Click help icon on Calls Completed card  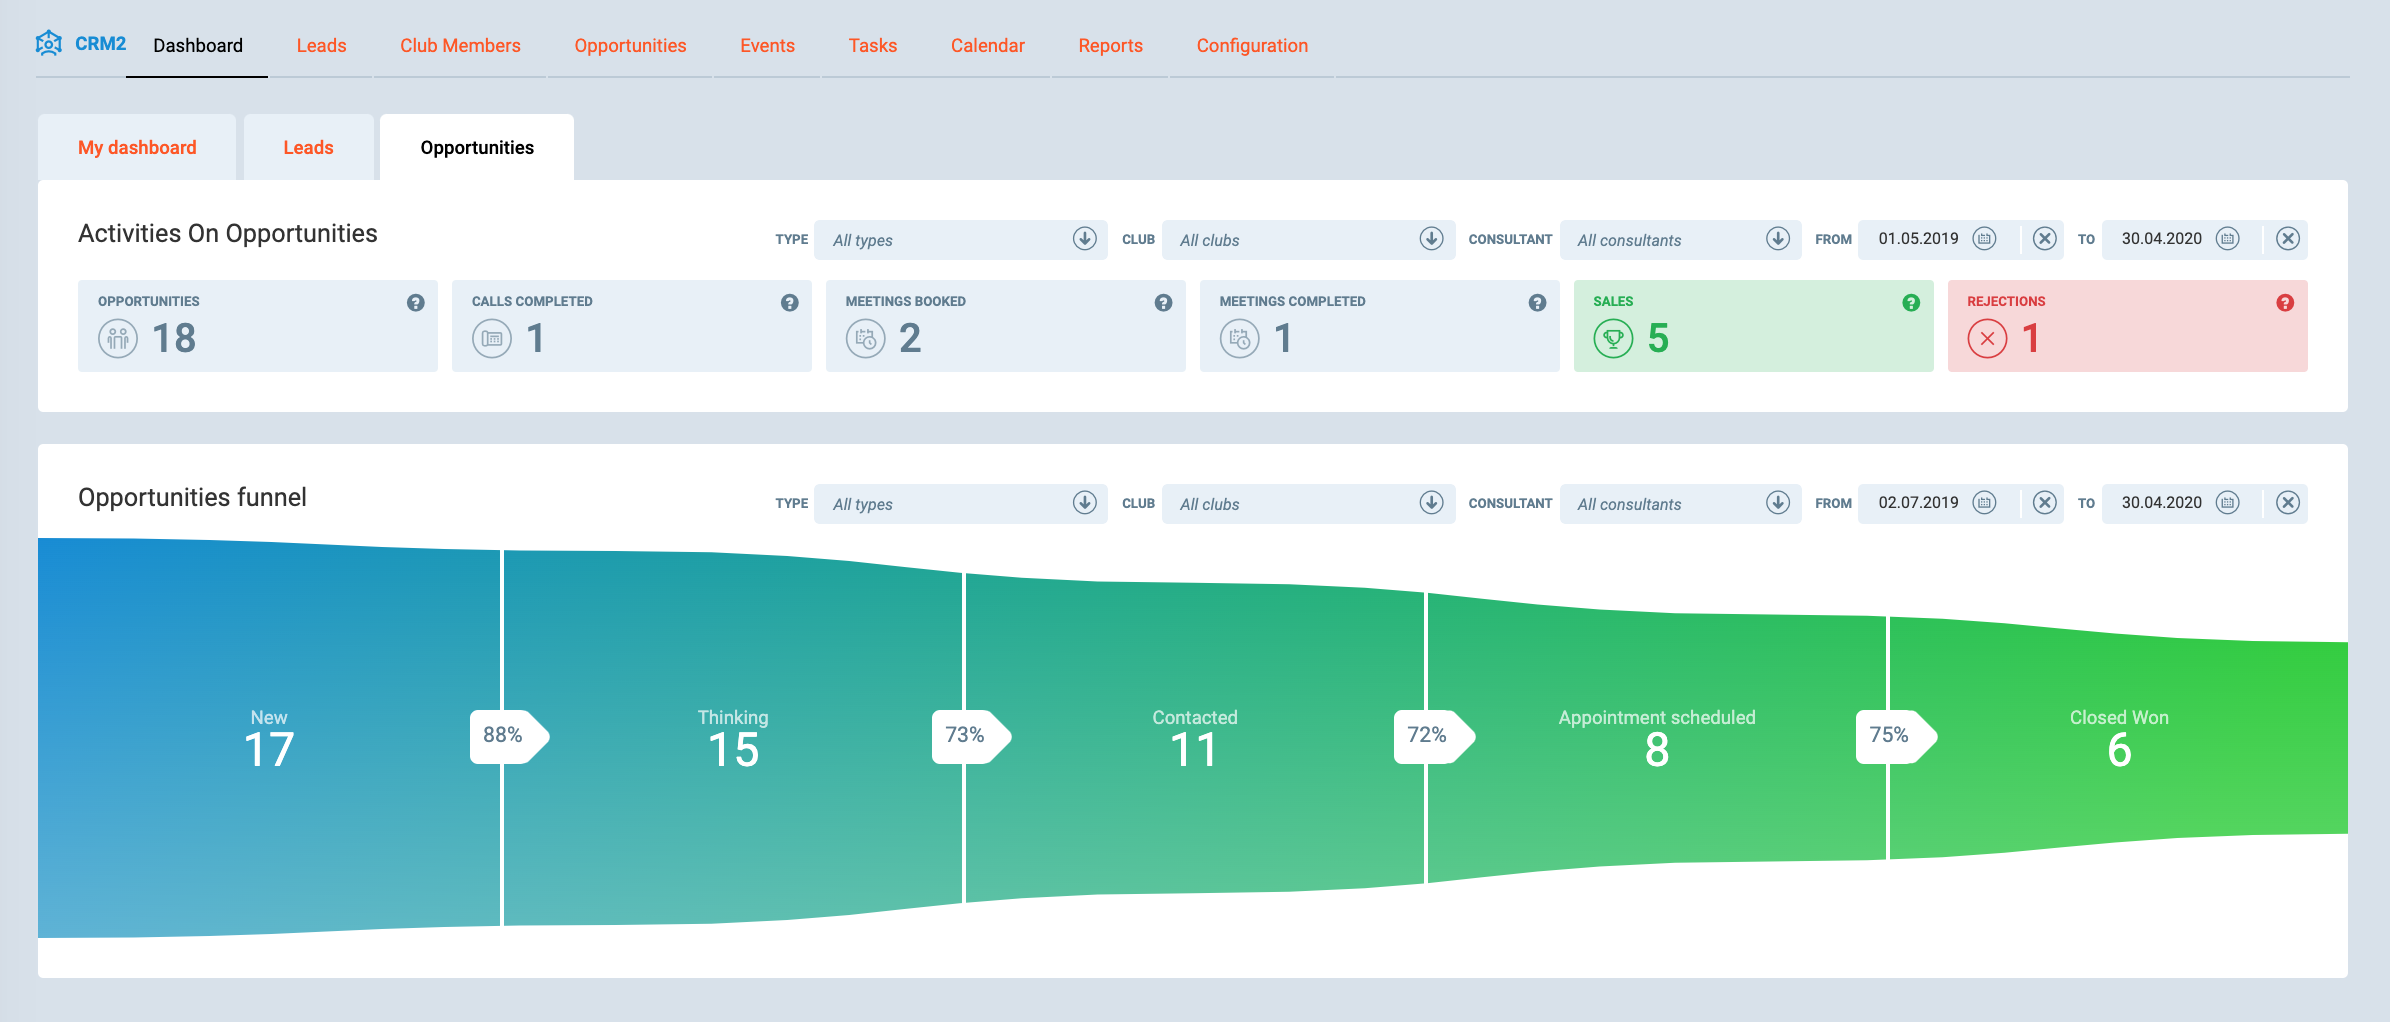790,303
